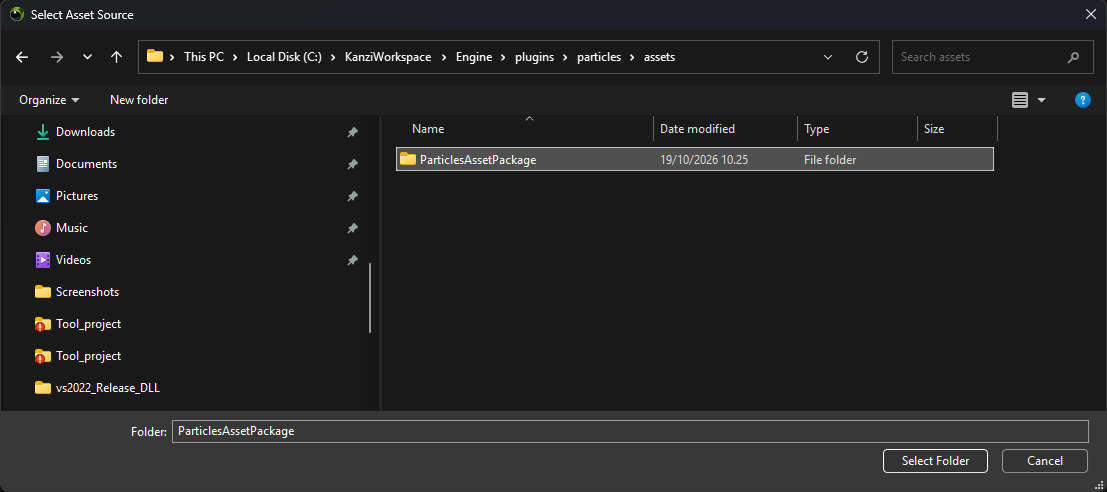Unpin Music via its pin icon
This screenshot has height=492, width=1107.
[x=352, y=228]
